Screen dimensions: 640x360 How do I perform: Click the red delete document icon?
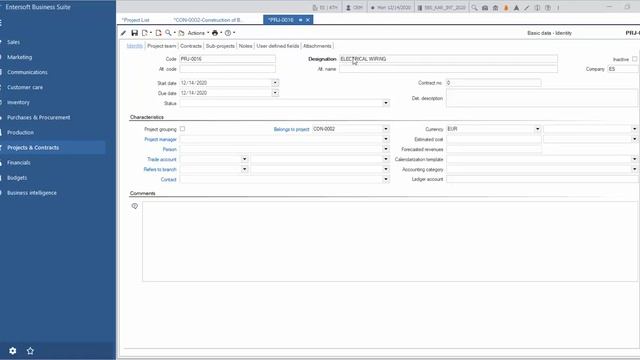pyautogui.click(x=158, y=33)
